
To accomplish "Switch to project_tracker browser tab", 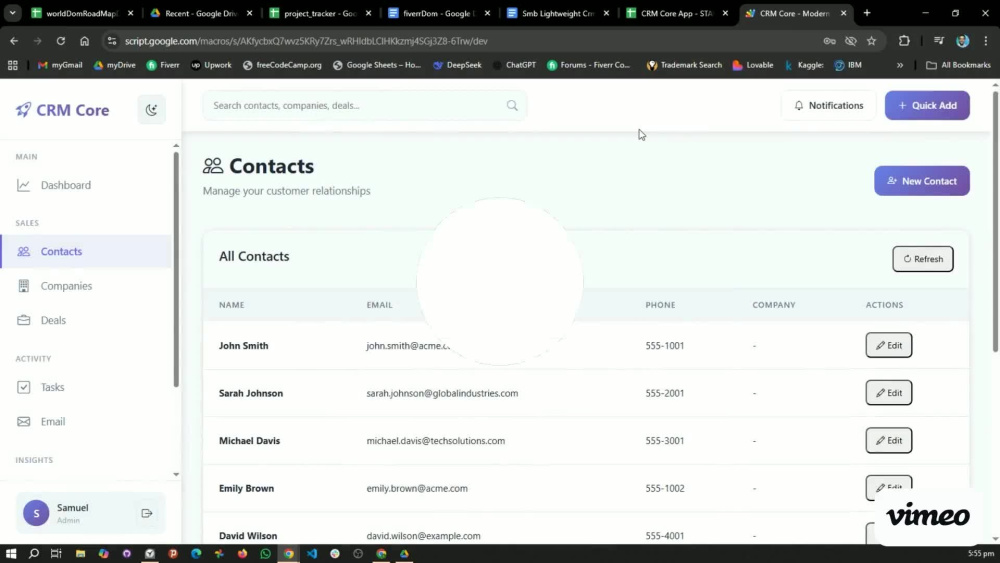I will point(321,13).
